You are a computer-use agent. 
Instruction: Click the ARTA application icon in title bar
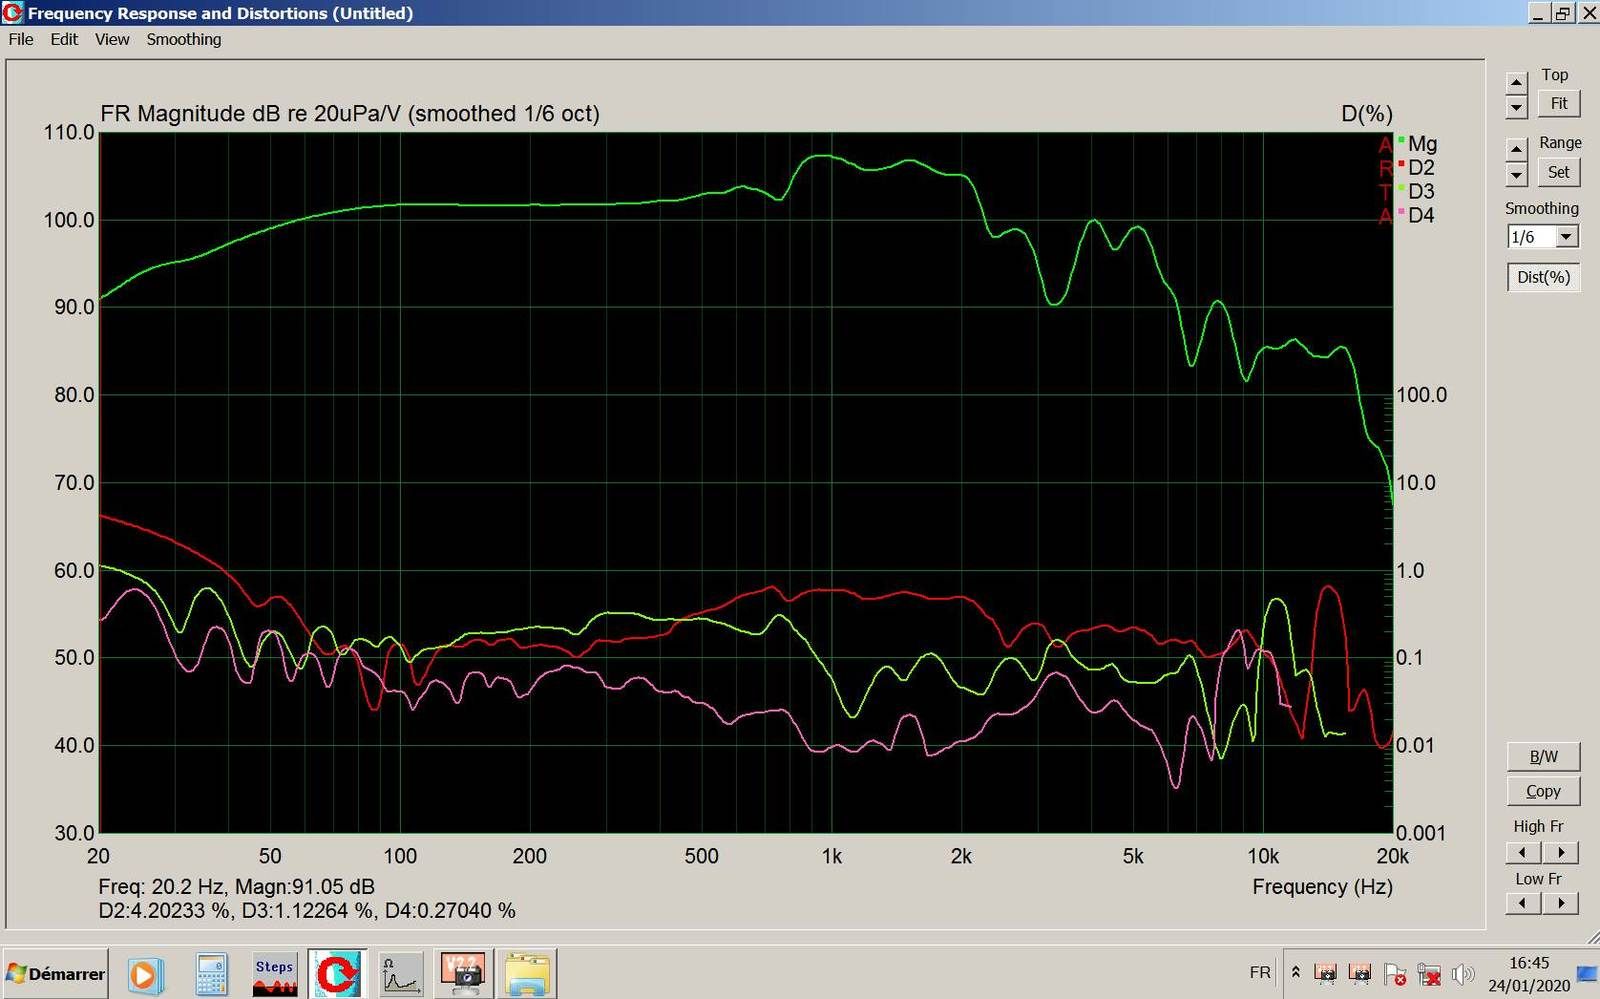click(13, 13)
